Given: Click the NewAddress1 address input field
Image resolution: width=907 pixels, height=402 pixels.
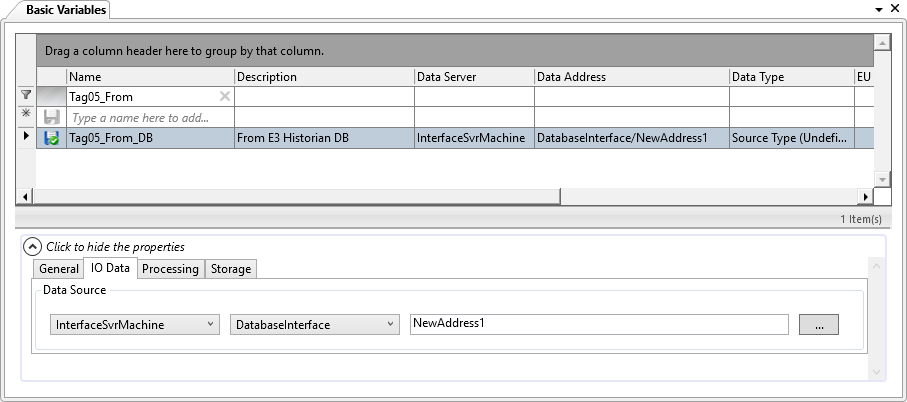Looking at the screenshot, I should coord(598,324).
